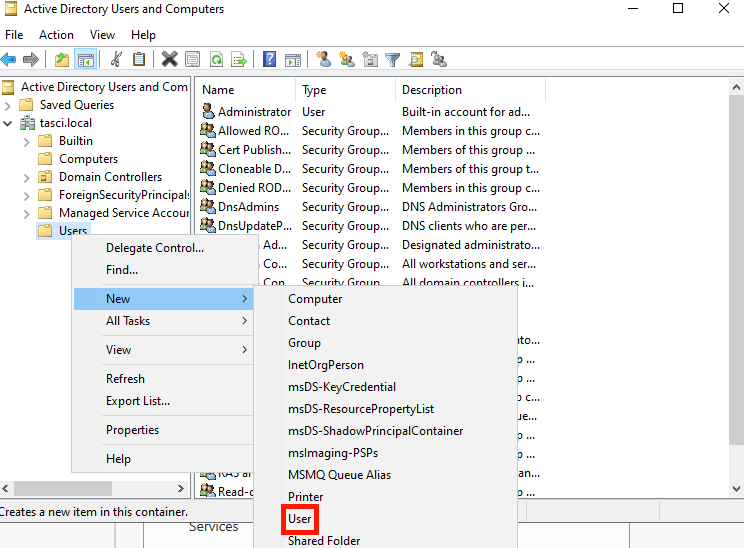Viewport: 744px width, 548px height.
Task: Click the Create new organizational unit icon
Action: 370,60
